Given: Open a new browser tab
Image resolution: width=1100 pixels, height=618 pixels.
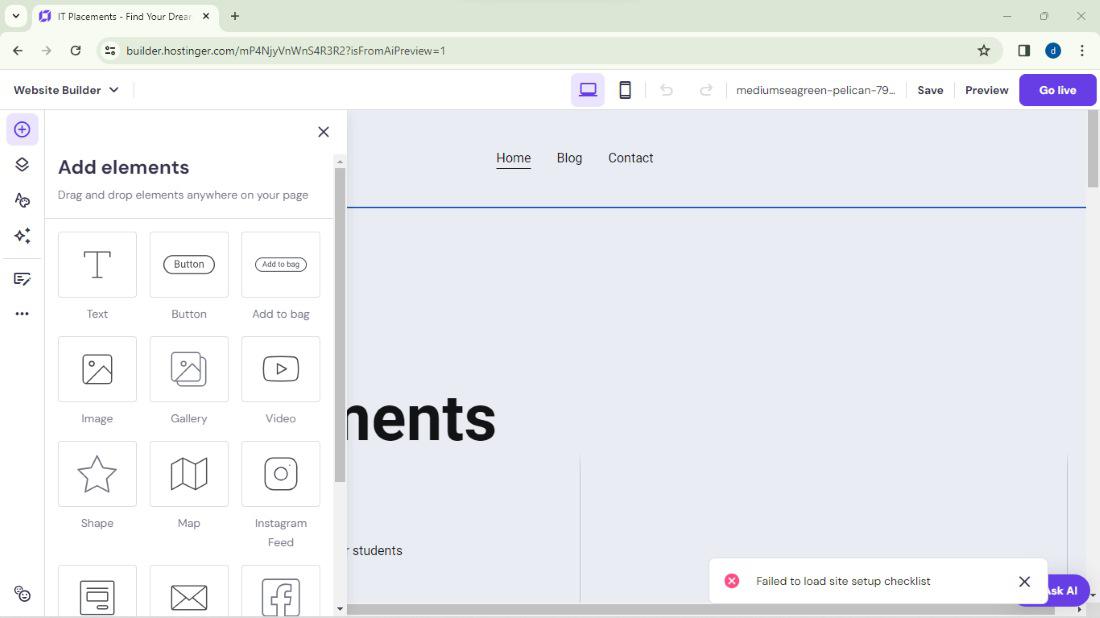Looking at the screenshot, I should (234, 16).
